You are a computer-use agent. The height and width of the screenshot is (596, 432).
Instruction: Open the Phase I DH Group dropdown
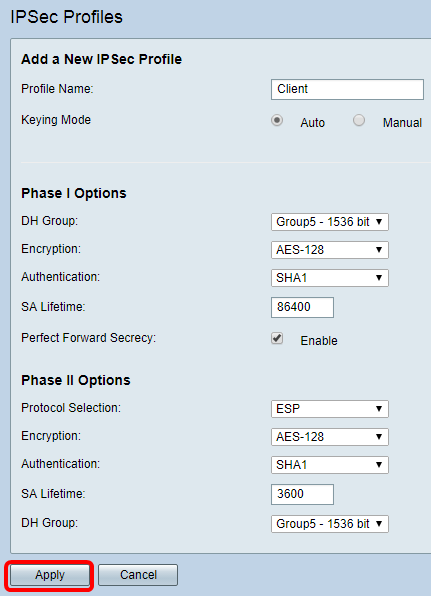(x=330, y=222)
